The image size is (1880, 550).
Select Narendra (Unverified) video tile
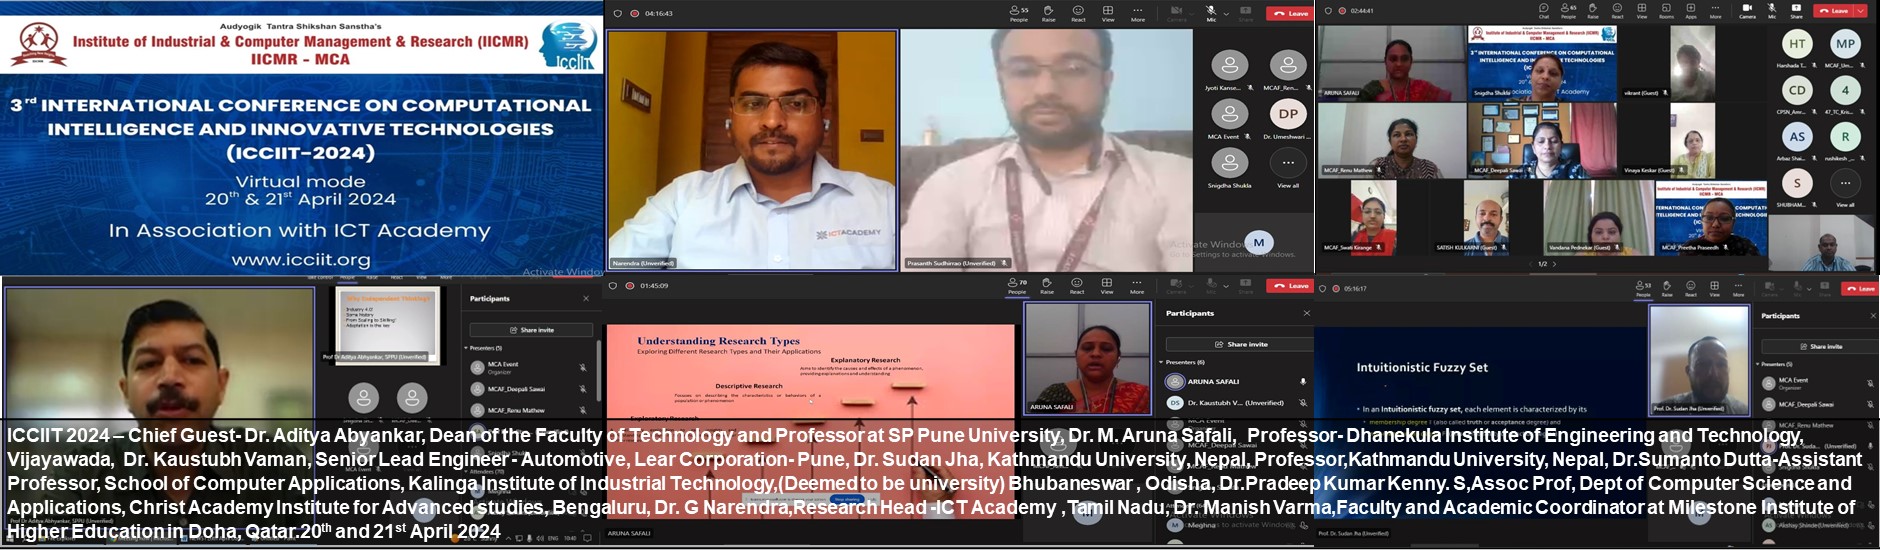click(752, 150)
